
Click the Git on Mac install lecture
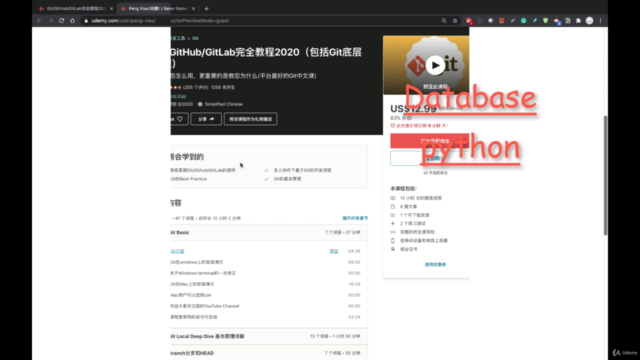(x=192, y=284)
